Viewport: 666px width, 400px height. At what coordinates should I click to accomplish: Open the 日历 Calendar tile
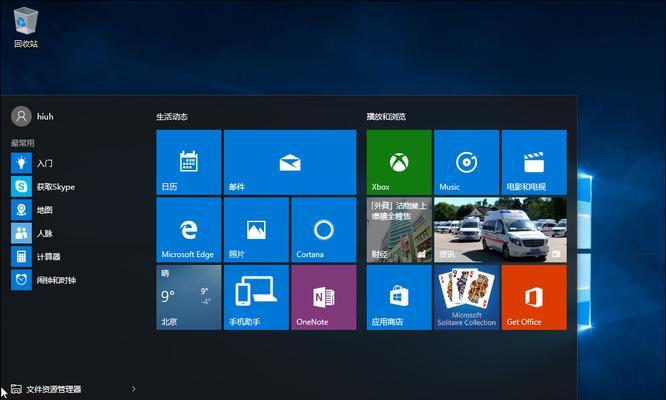click(x=189, y=162)
